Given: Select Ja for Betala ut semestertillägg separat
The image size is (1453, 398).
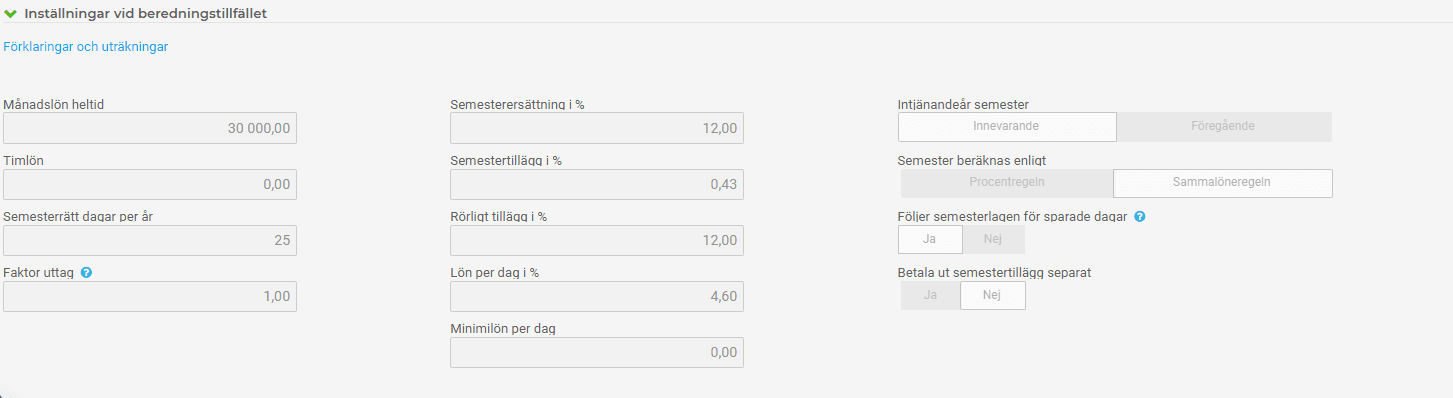Looking at the screenshot, I should pyautogui.click(x=930, y=295).
